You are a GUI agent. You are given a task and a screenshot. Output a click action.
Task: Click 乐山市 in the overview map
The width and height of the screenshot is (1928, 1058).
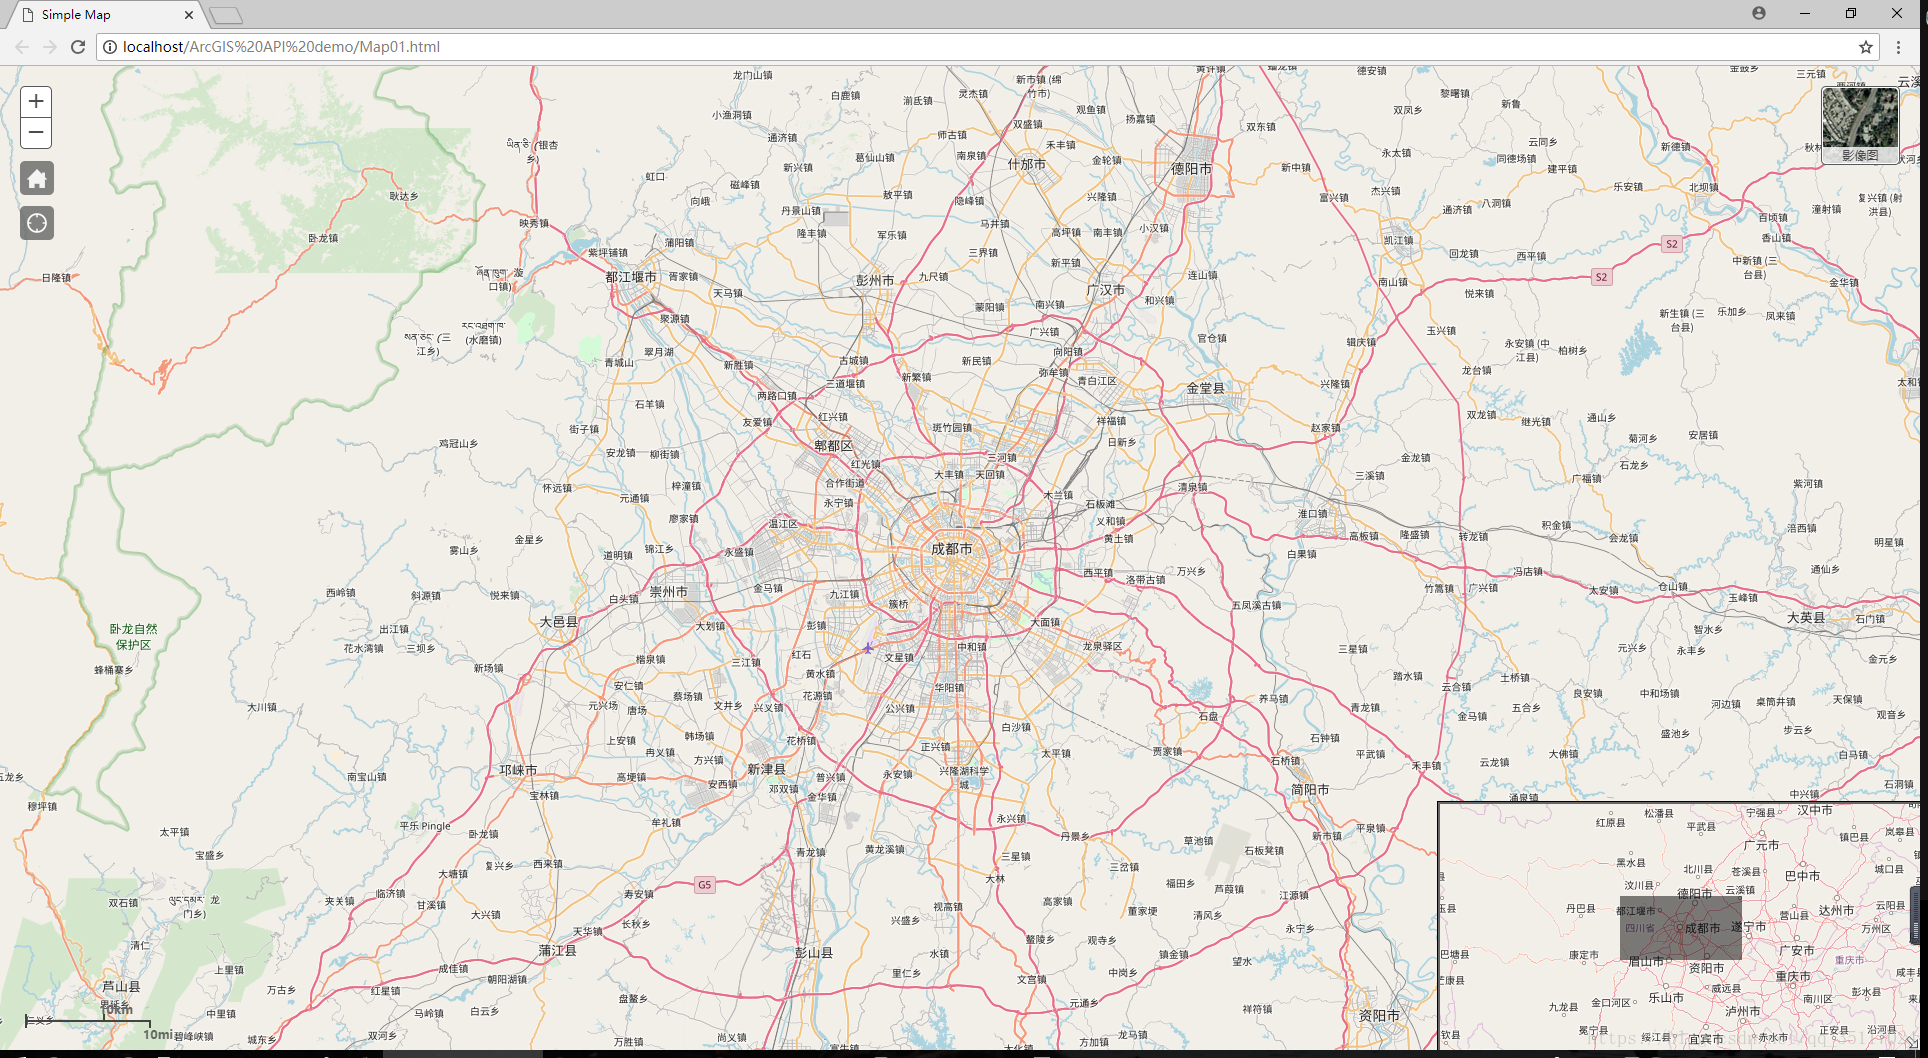pos(1666,997)
